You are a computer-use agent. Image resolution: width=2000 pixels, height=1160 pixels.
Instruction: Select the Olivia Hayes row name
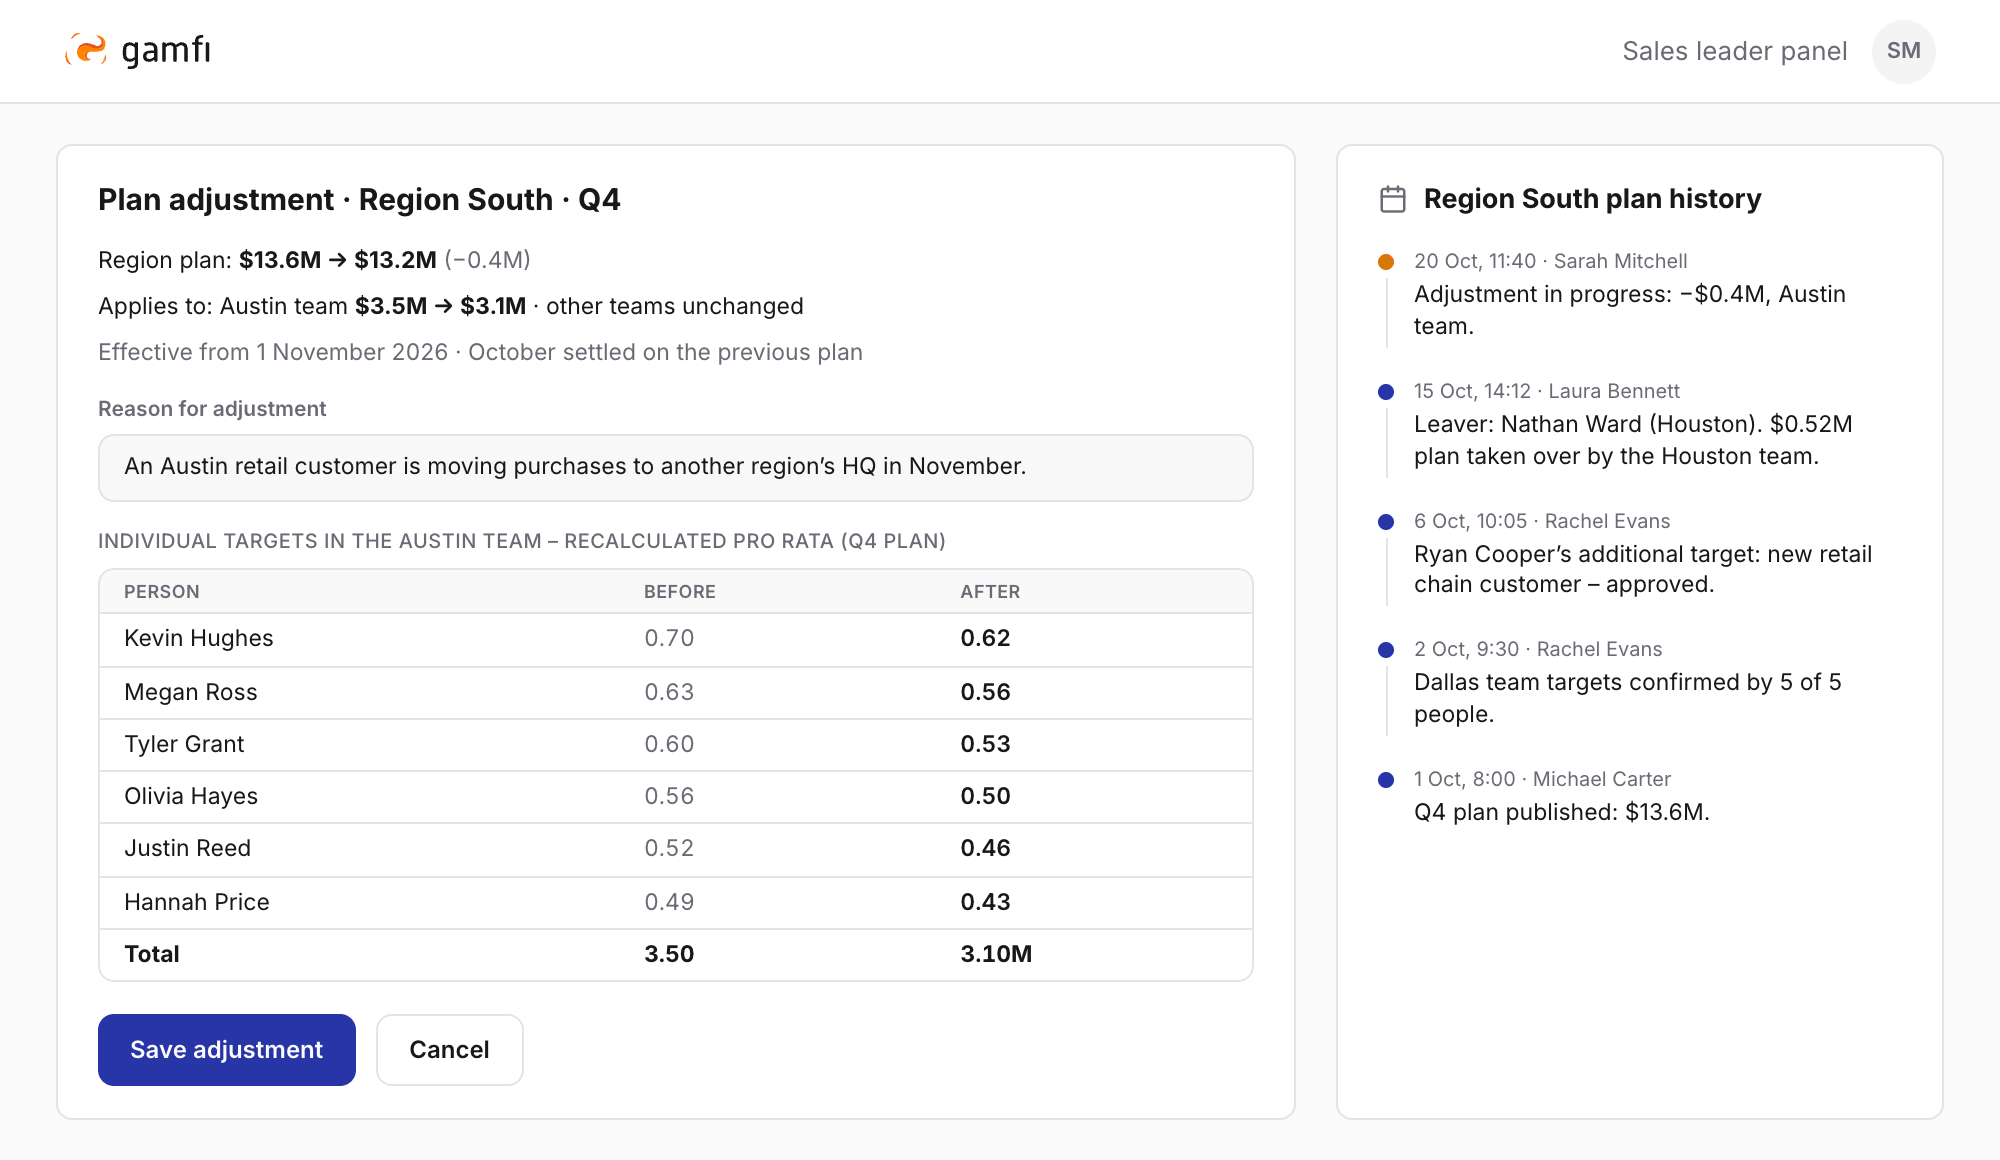(191, 796)
